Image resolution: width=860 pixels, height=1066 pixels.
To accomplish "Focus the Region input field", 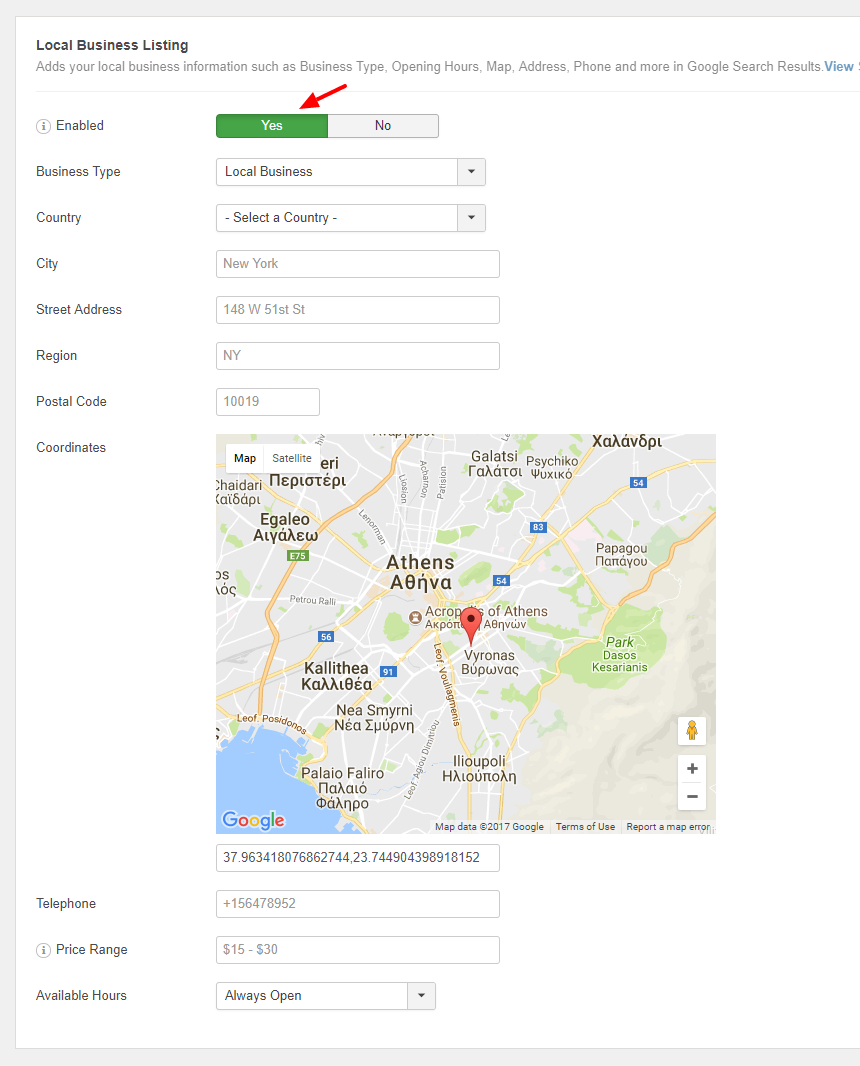I will [x=358, y=356].
